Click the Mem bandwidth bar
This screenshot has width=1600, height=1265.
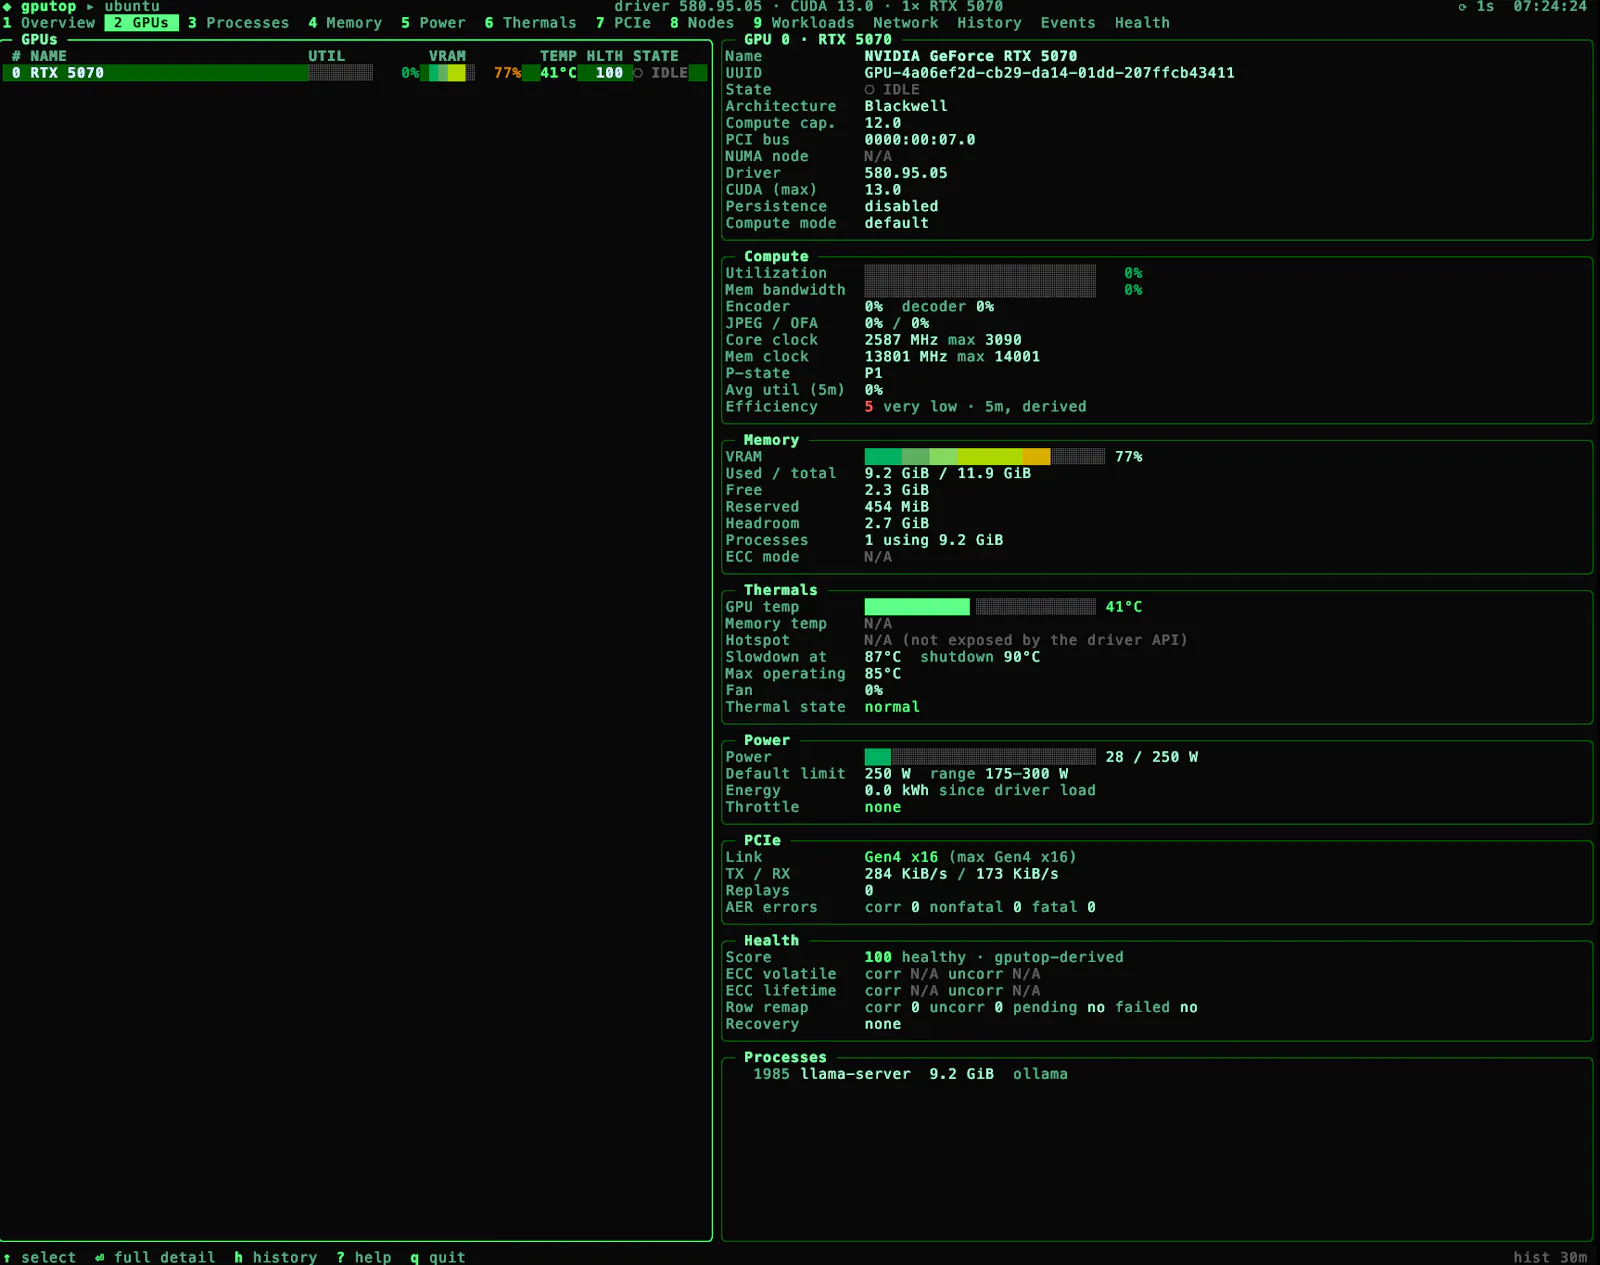tap(980, 290)
